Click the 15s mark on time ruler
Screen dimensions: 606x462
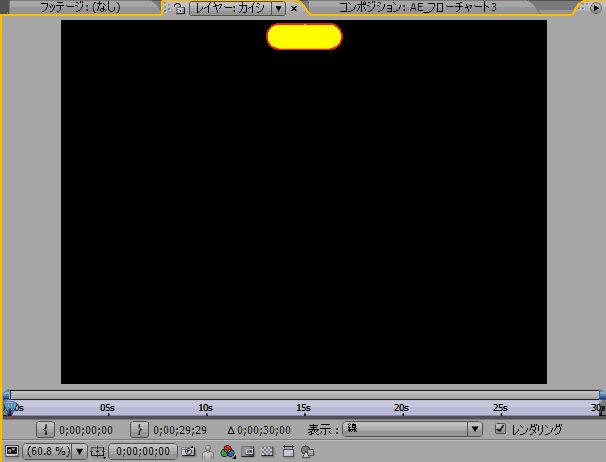pyautogui.click(x=304, y=408)
